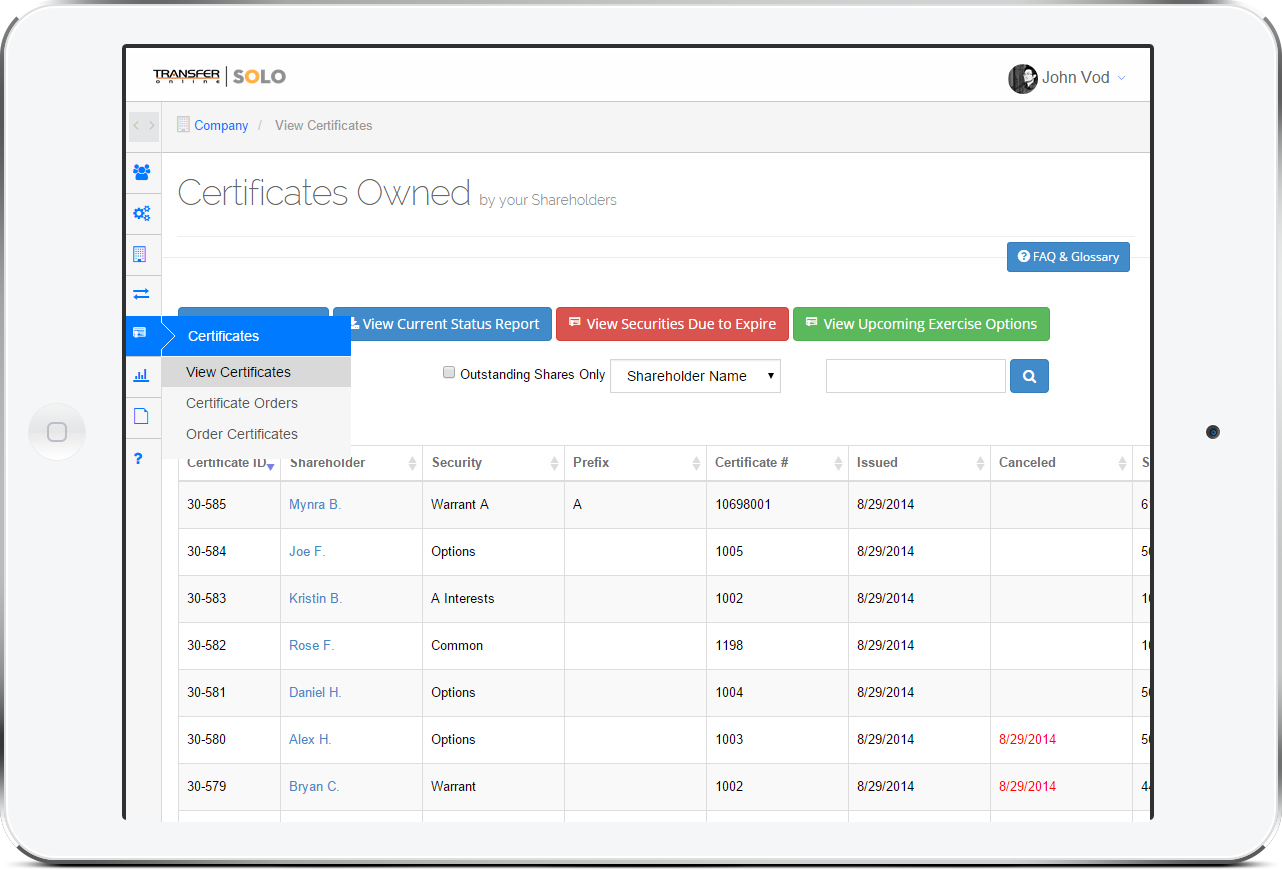Open the Shareholders people icon in sidebar
The width and height of the screenshot is (1282, 870).
pos(142,172)
